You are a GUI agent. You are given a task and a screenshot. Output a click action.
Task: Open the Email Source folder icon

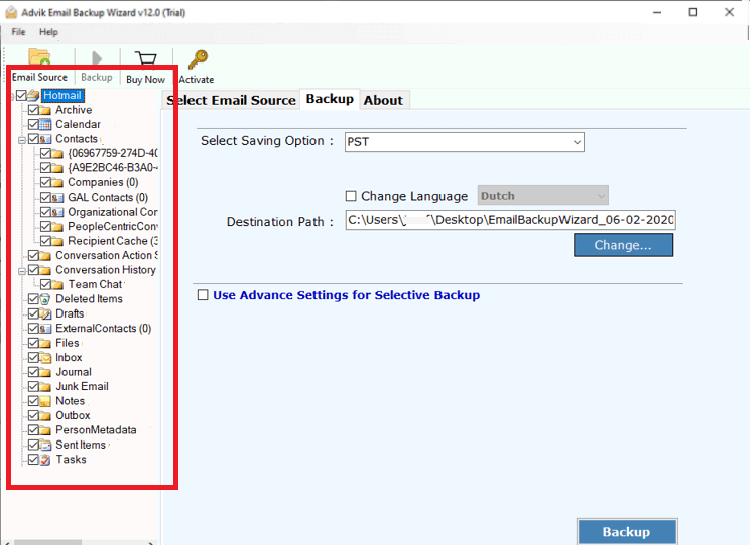[39, 57]
